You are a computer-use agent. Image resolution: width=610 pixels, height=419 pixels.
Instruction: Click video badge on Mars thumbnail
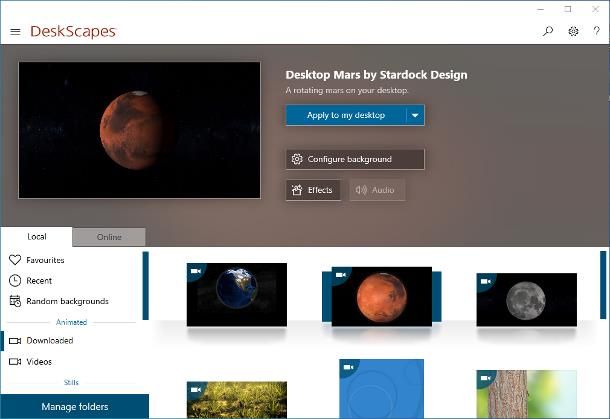[341, 275]
